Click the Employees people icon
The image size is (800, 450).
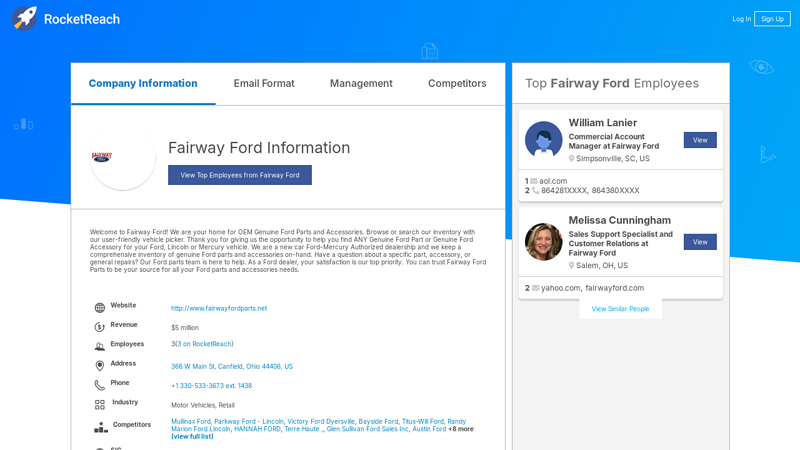pos(99,346)
